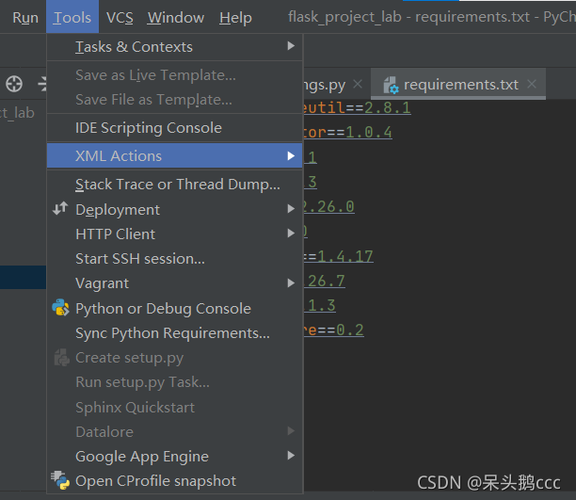
Task: Select Run setup.py Task entry
Action: click(175, 382)
